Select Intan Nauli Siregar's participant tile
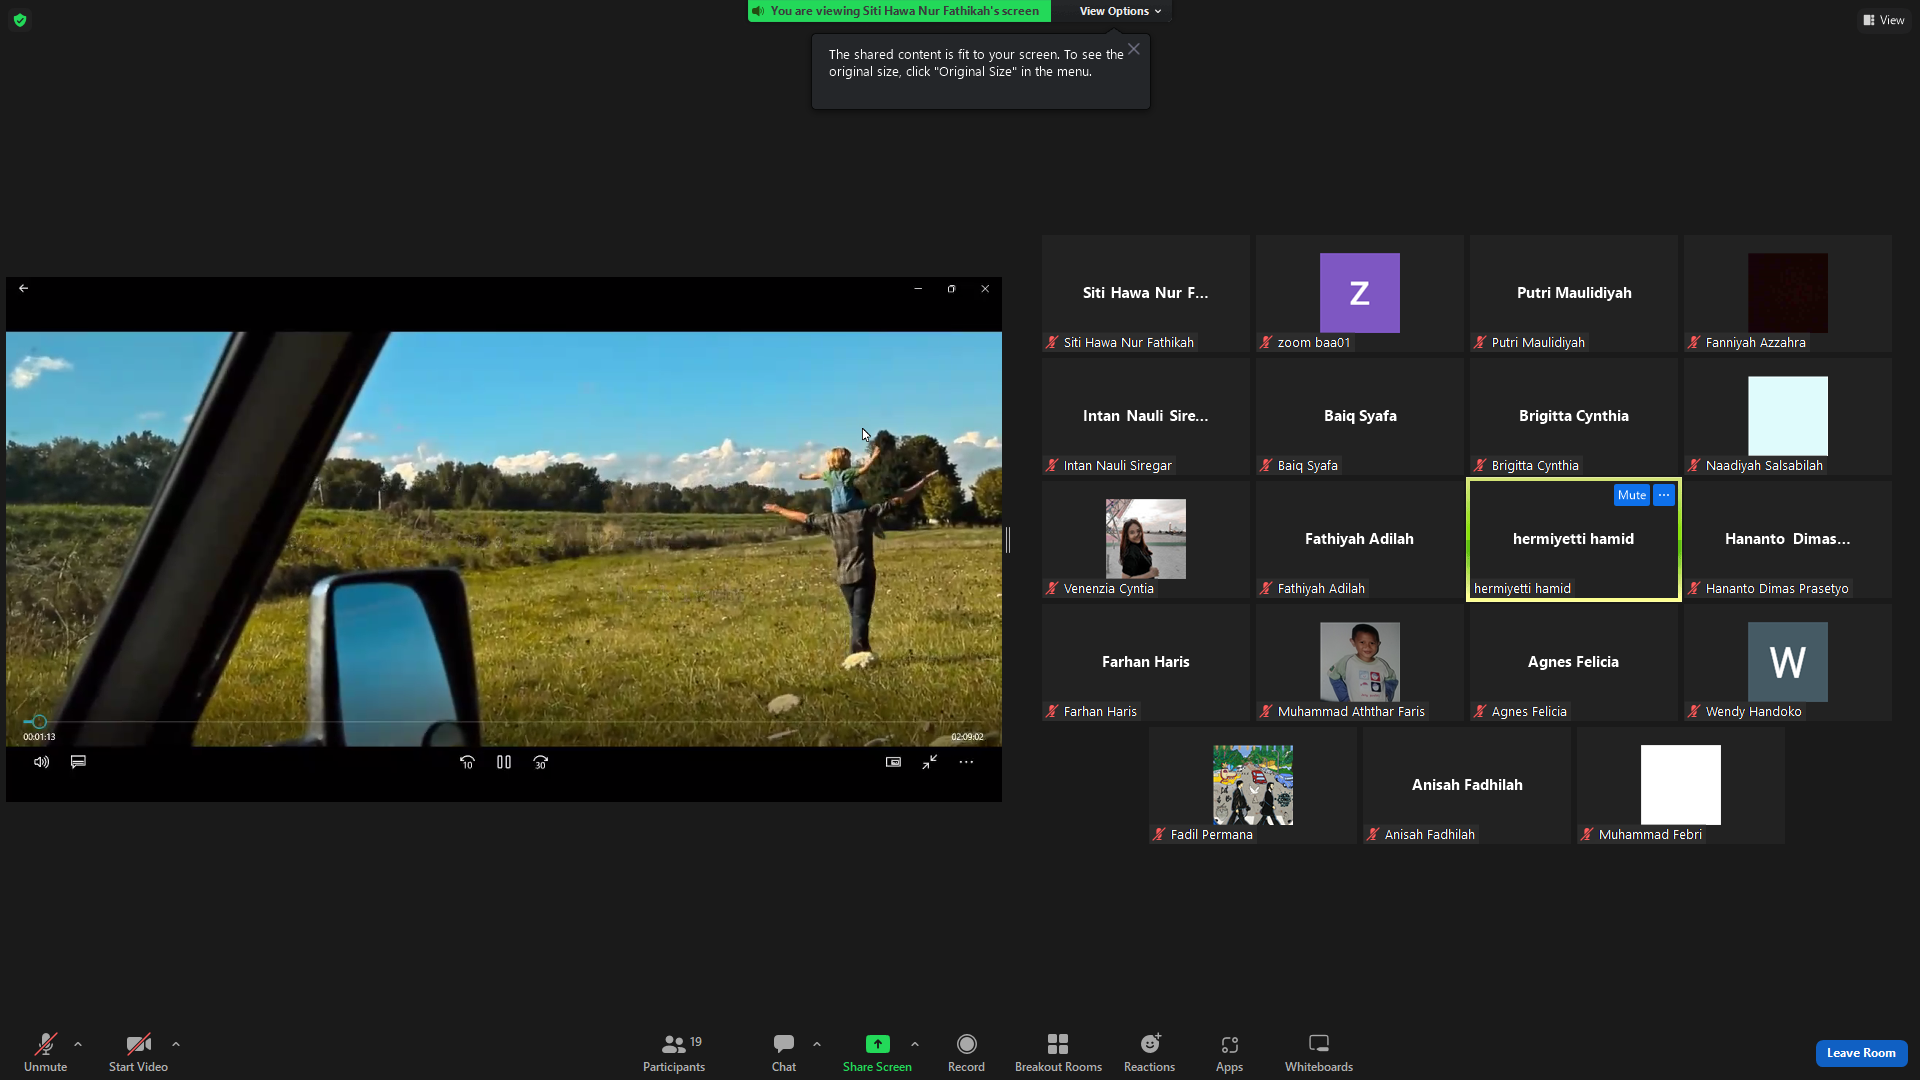The image size is (1920, 1080). click(x=1146, y=417)
